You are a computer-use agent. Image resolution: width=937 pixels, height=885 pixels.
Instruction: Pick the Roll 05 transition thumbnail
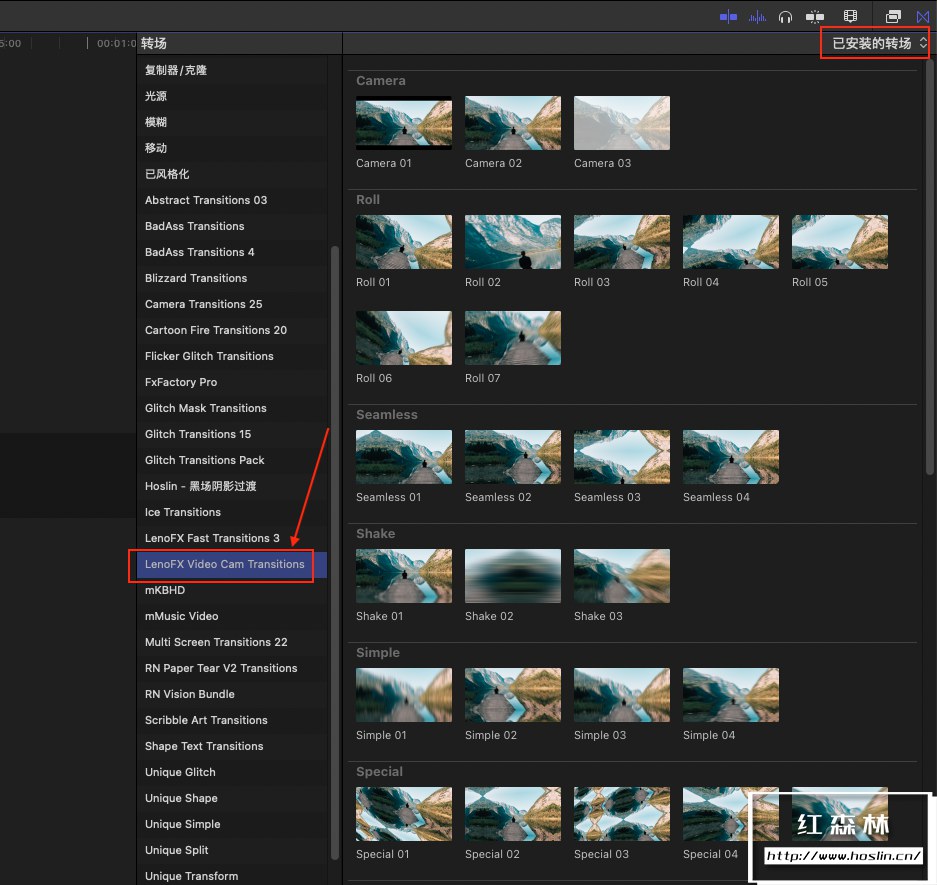(x=839, y=242)
